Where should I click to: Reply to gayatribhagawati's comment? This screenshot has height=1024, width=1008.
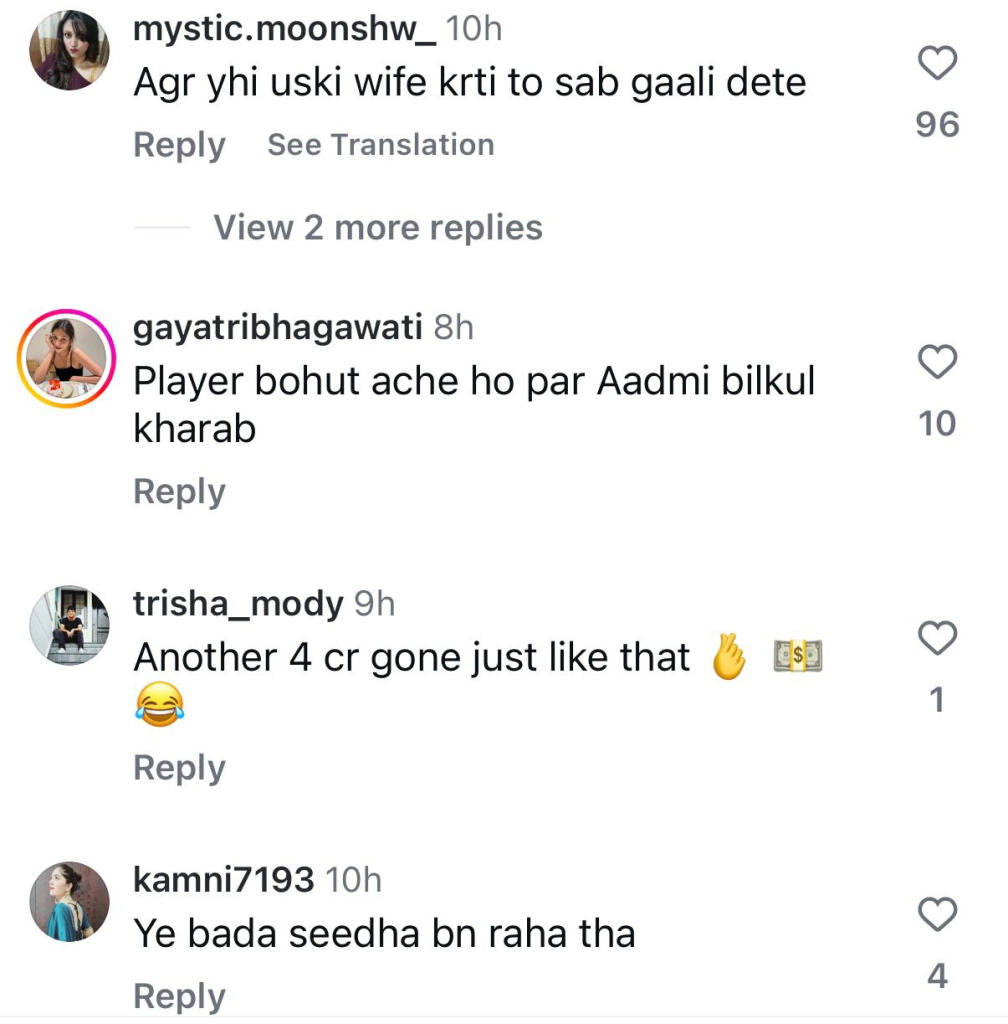point(179,492)
